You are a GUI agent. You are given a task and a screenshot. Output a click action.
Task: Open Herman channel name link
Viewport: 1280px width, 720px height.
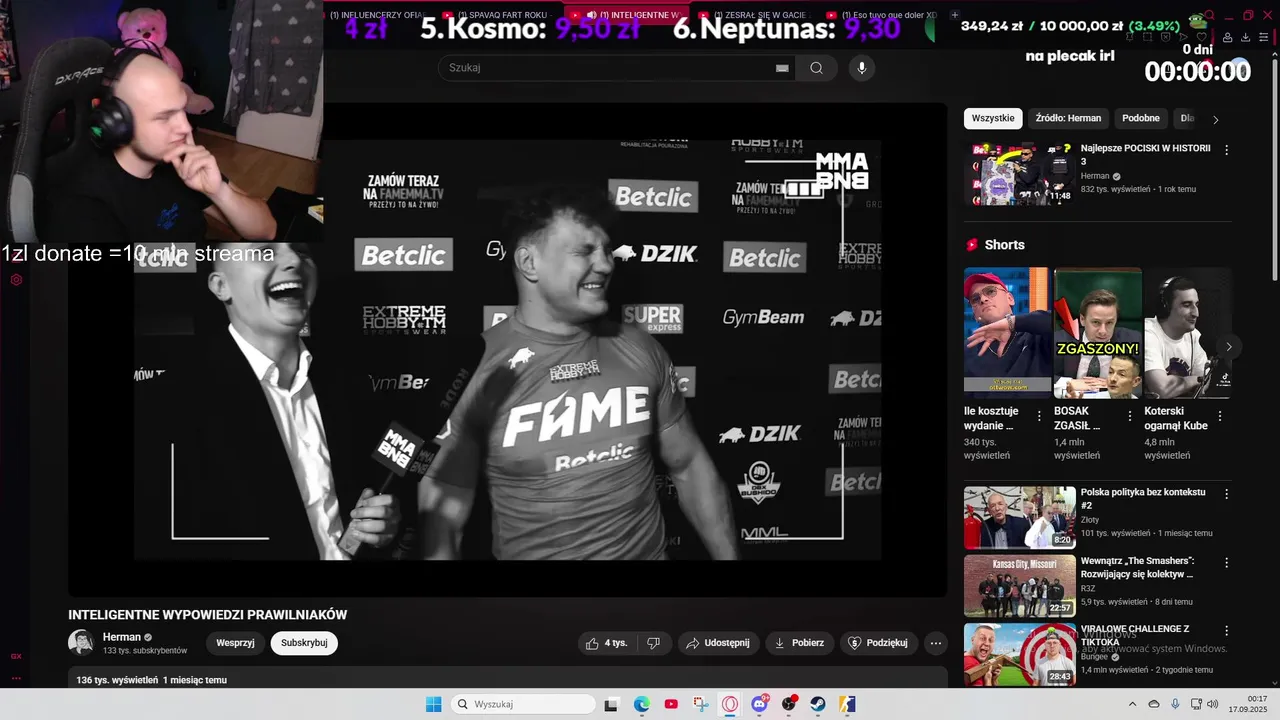(122, 637)
